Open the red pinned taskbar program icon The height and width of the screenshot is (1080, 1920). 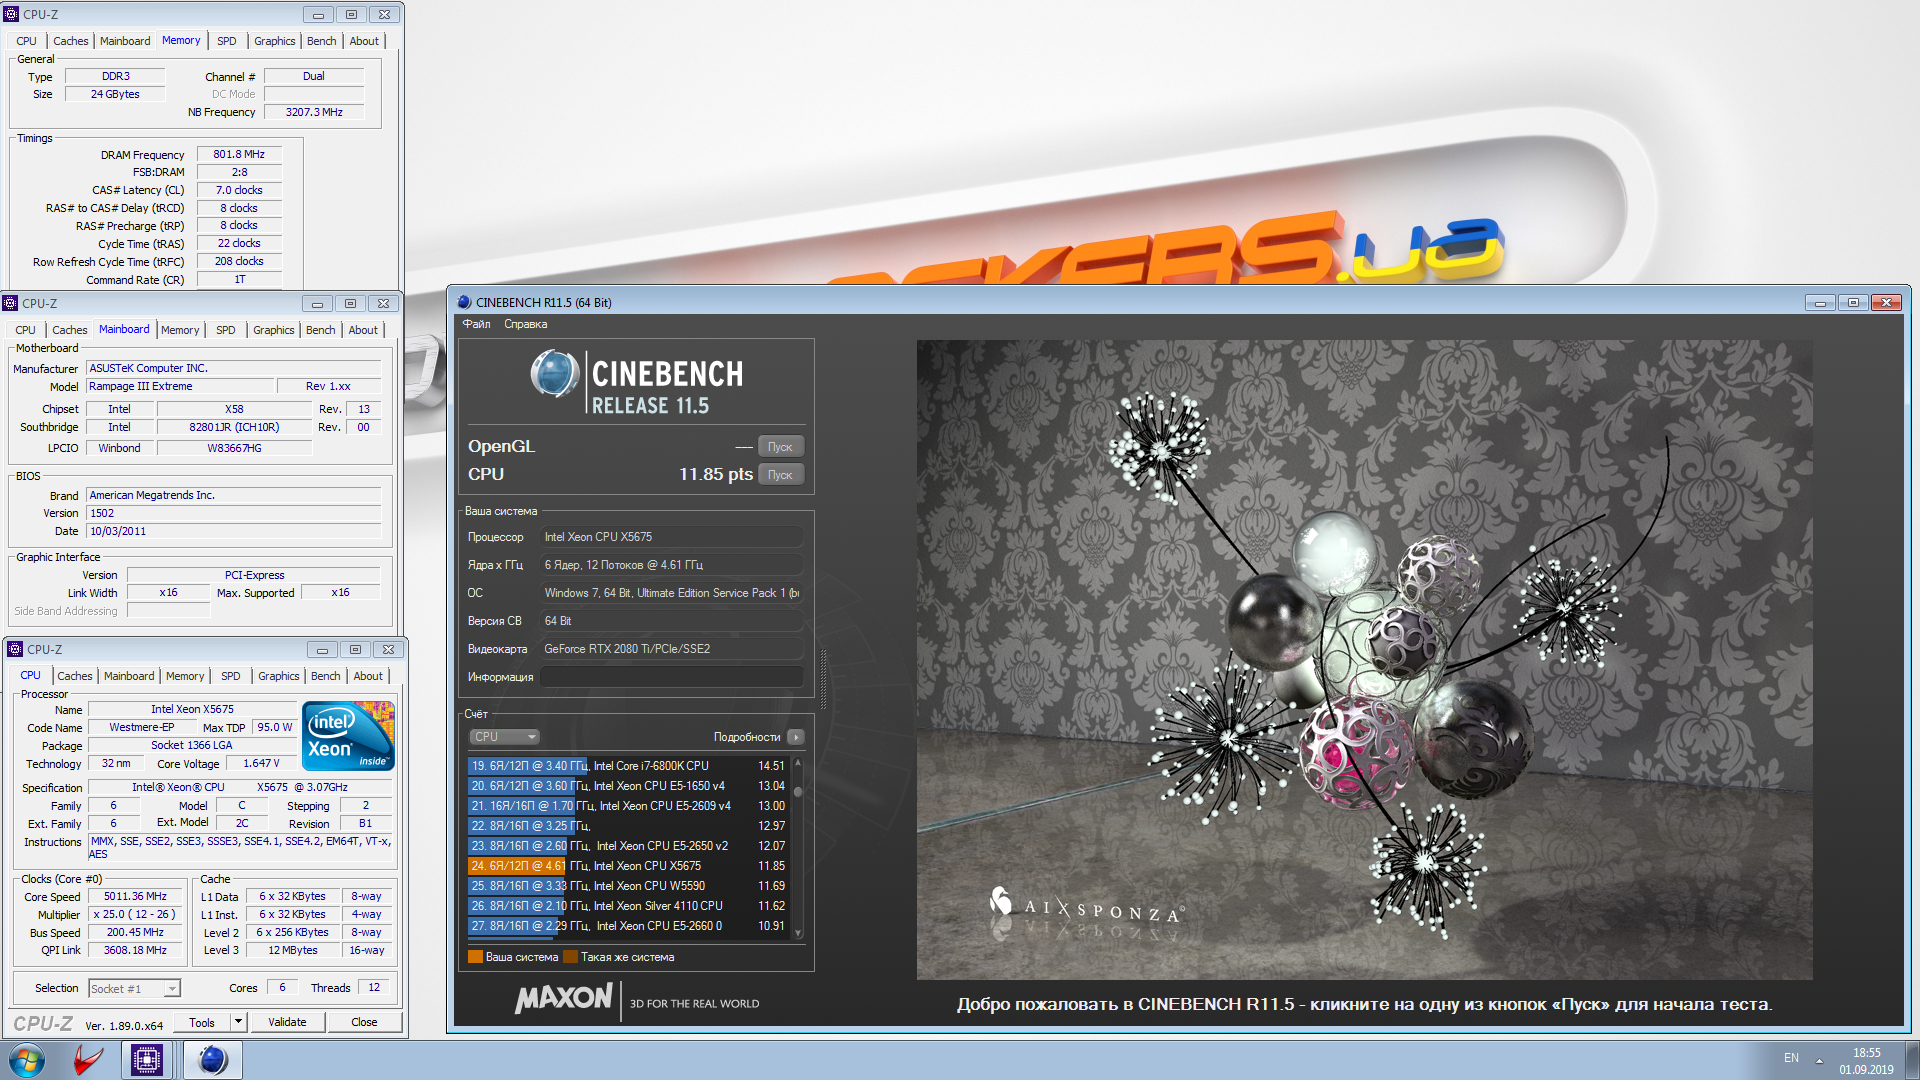[88, 1060]
